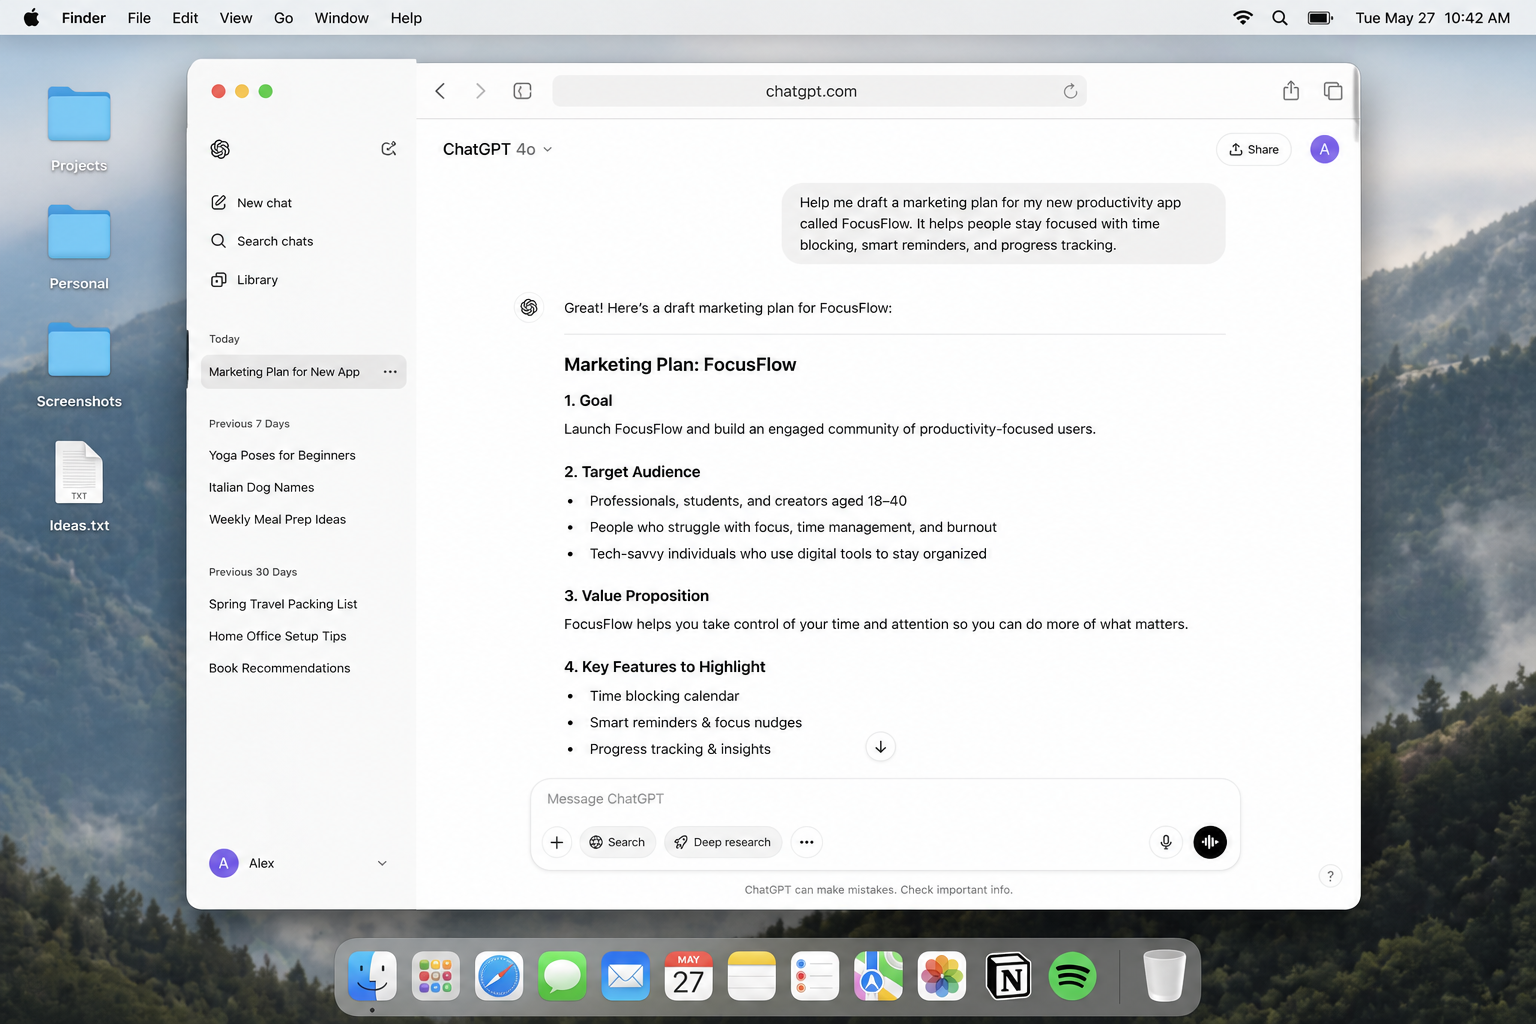Go forward in browser
Viewport: 1536px width, 1024px height.
pyautogui.click(x=480, y=91)
